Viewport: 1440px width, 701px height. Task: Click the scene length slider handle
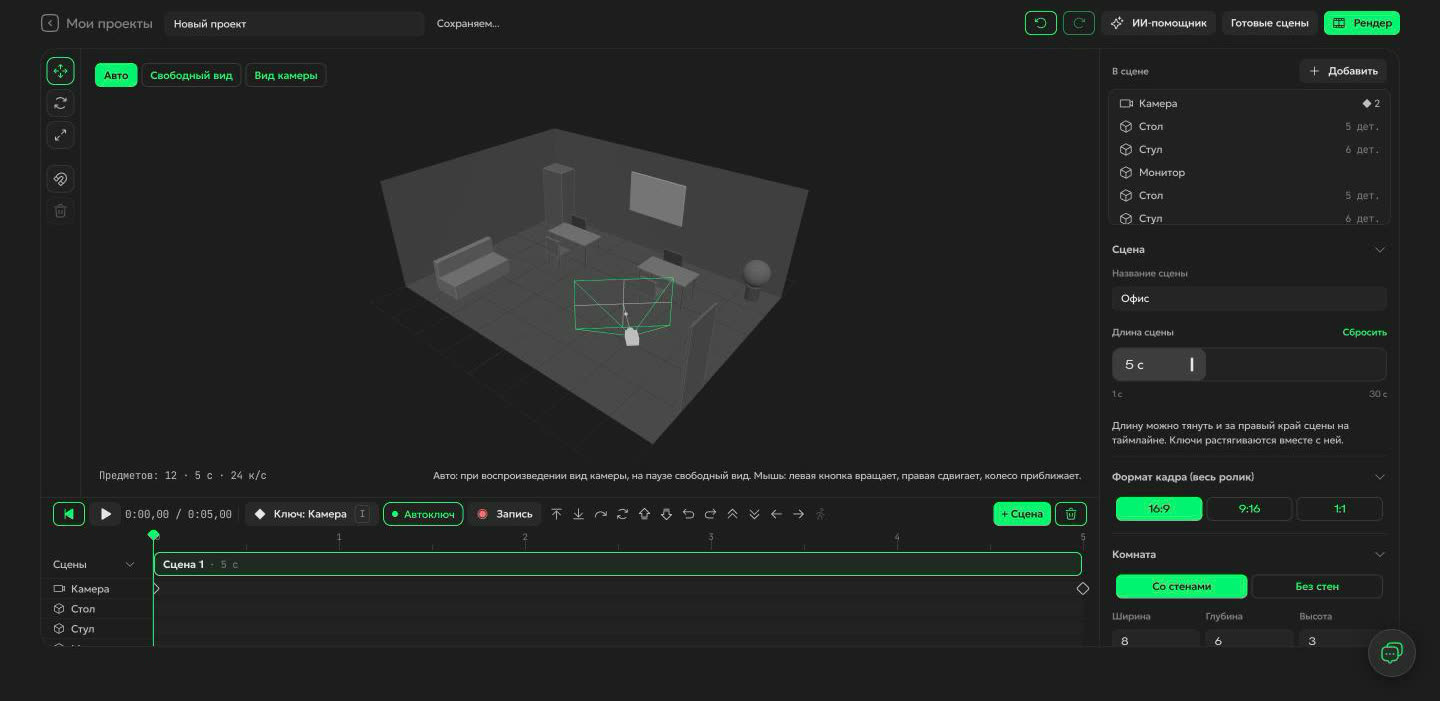(1192, 365)
